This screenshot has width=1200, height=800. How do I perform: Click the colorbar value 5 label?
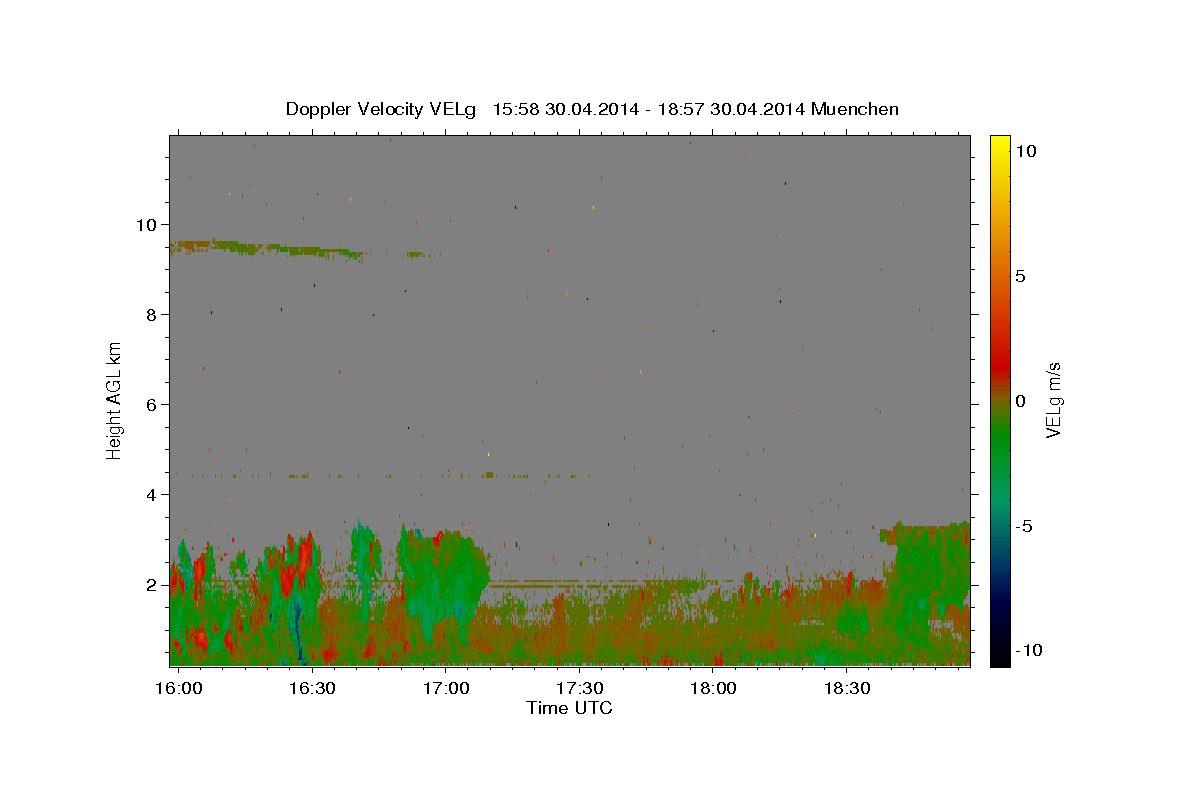click(1021, 277)
